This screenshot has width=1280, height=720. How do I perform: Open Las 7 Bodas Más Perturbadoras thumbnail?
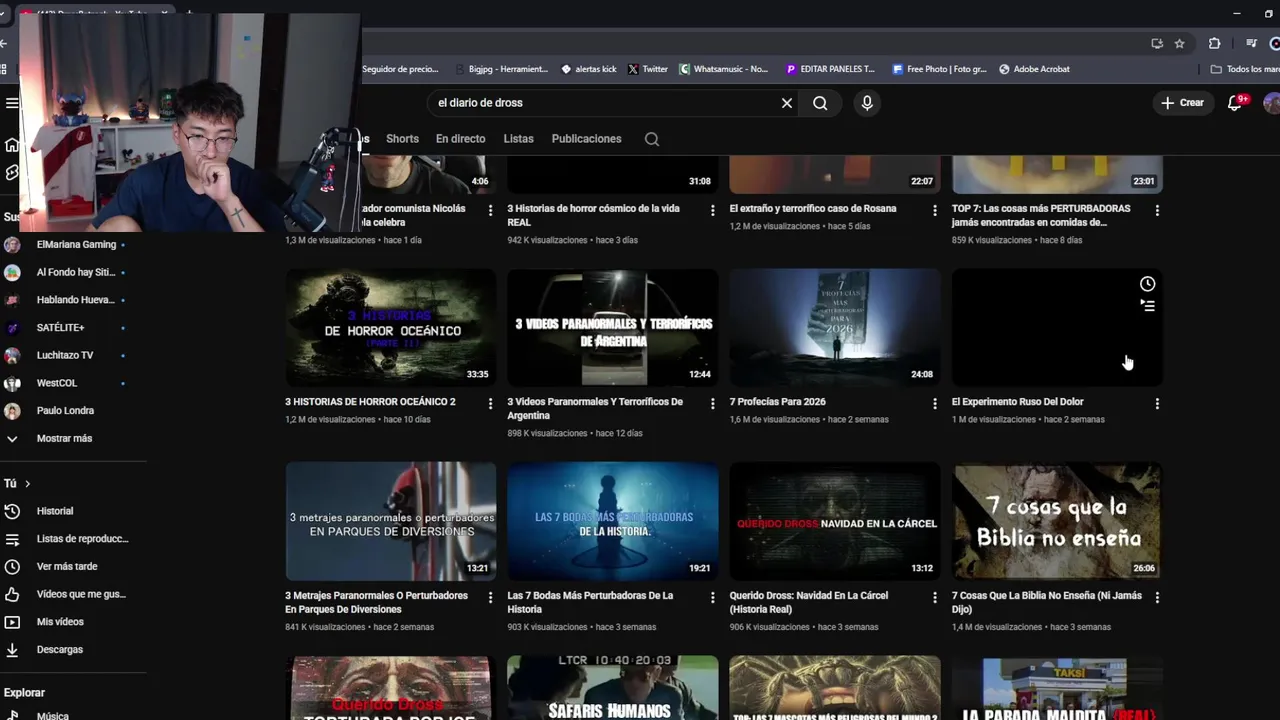(x=613, y=521)
